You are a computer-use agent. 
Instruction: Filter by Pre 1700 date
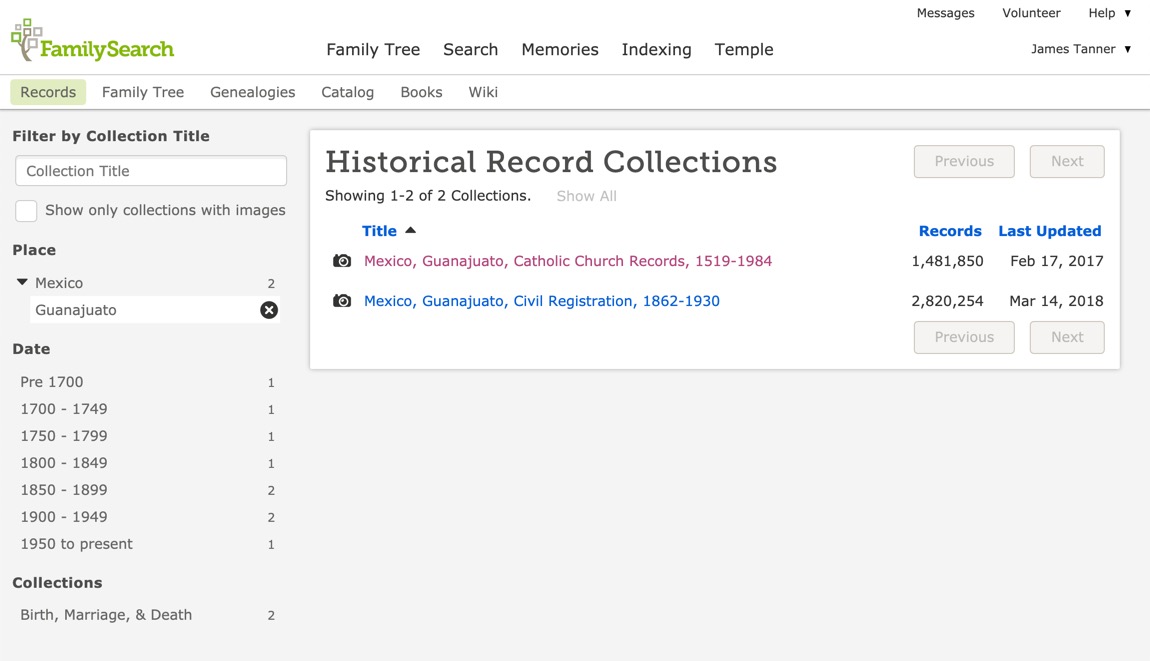[51, 381]
